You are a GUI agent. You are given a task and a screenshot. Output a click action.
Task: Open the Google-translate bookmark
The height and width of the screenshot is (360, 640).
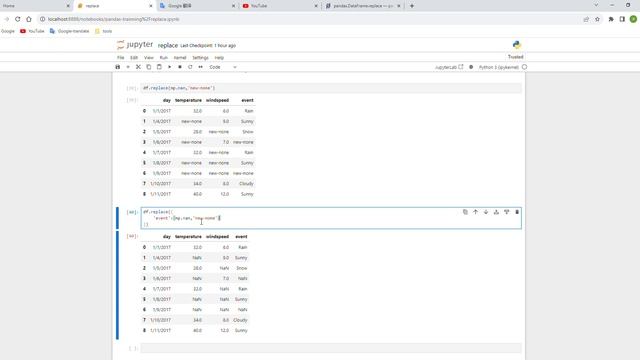coord(69,31)
